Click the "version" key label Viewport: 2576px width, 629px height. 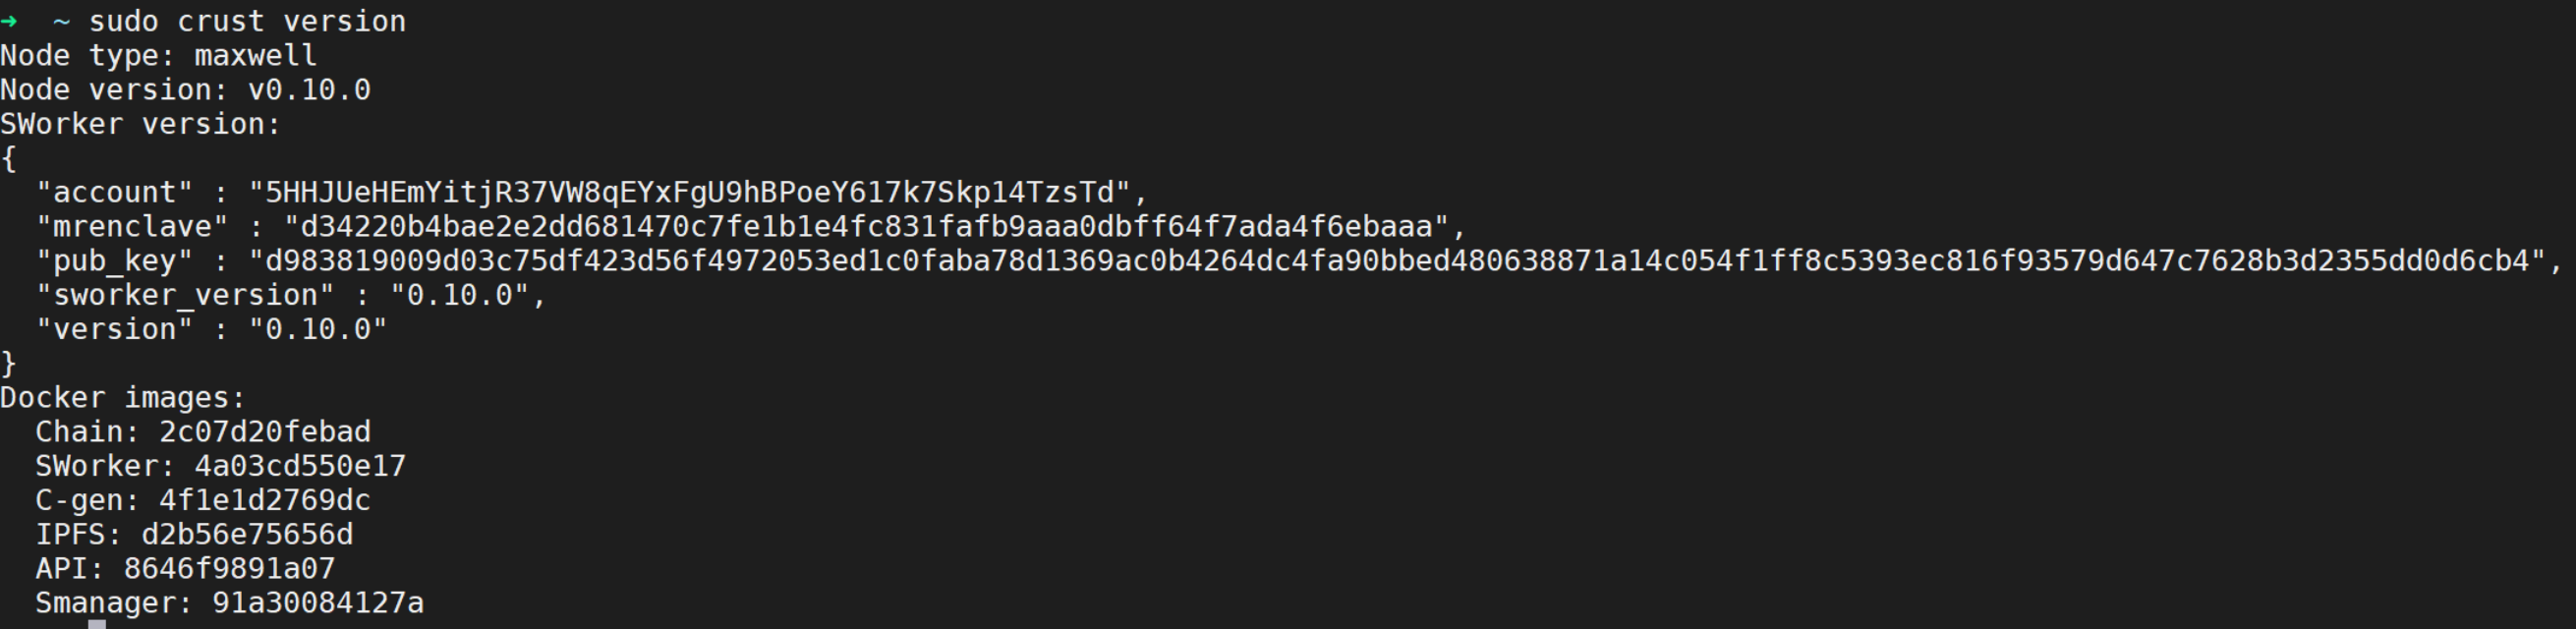click(x=114, y=329)
